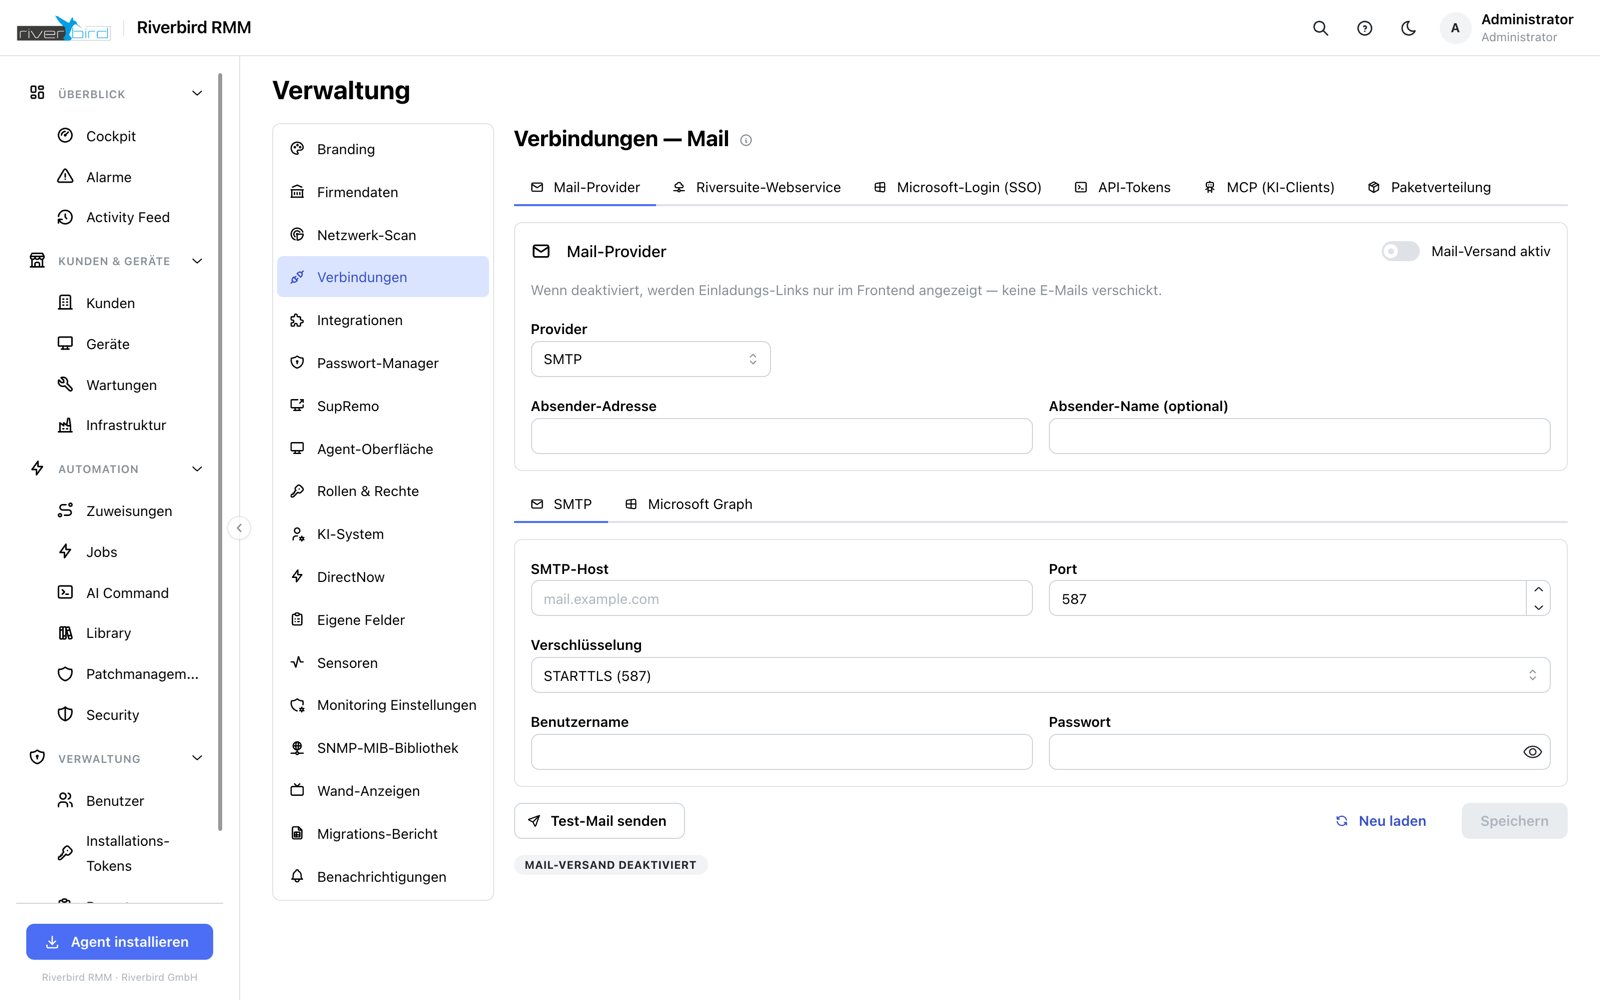This screenshot has height=1000, width=1600.
Task: Switch to the Microsoft-Login (SSO) tab
Action: (957, 187)
